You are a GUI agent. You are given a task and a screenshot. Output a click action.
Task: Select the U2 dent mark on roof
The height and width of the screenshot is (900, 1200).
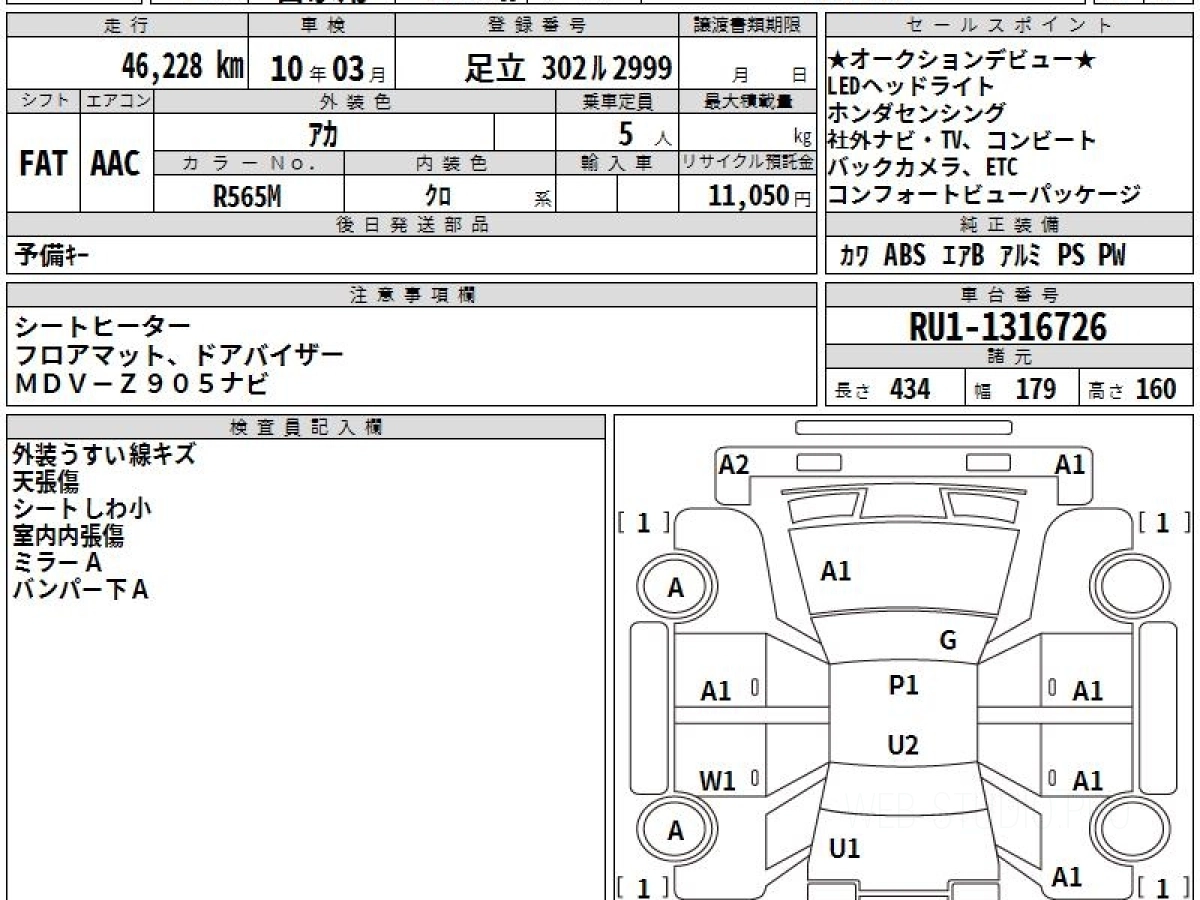[903, 745]
